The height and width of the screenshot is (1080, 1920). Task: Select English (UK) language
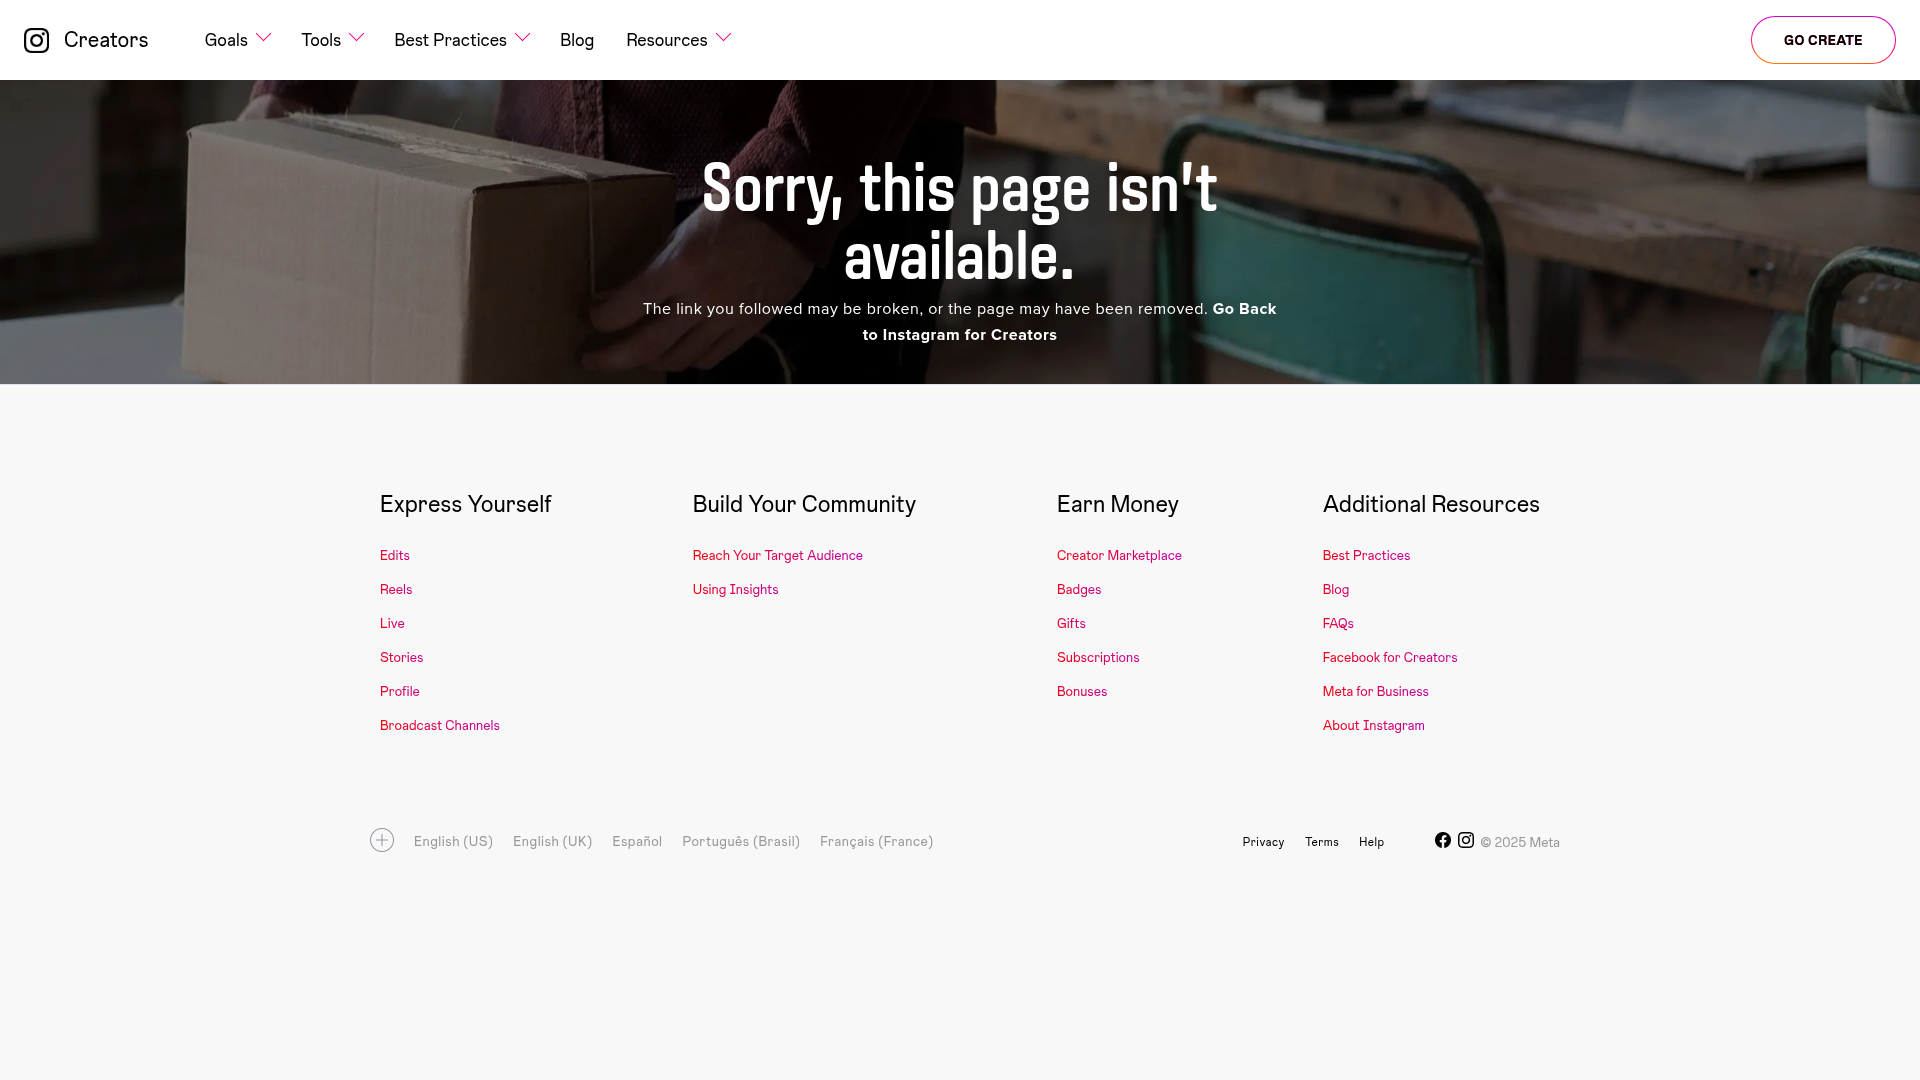(x=552, y=841)
